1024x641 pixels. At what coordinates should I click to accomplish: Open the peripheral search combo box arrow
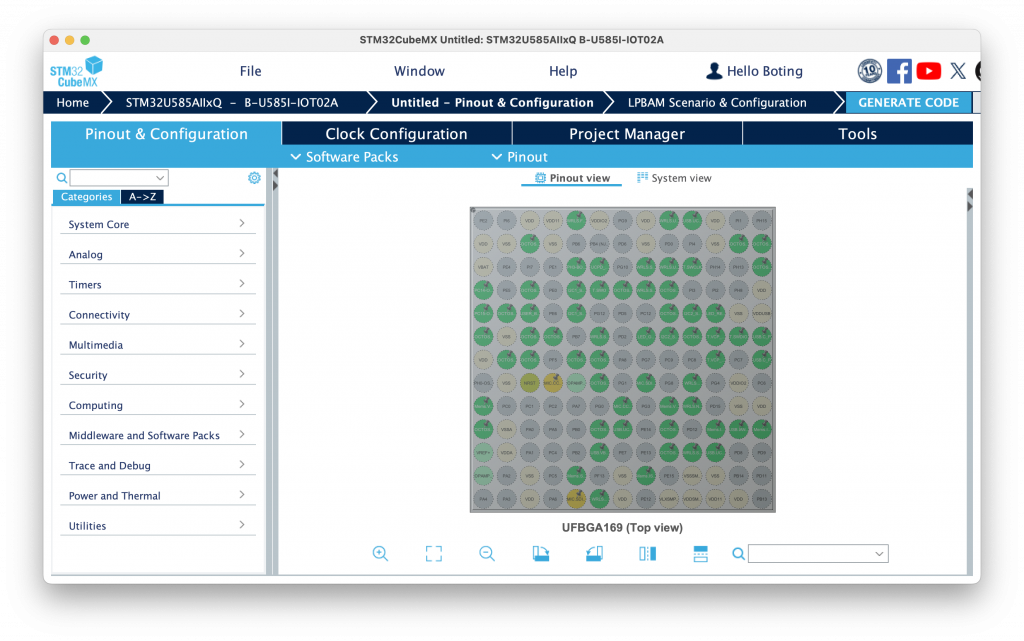(160, 178)
